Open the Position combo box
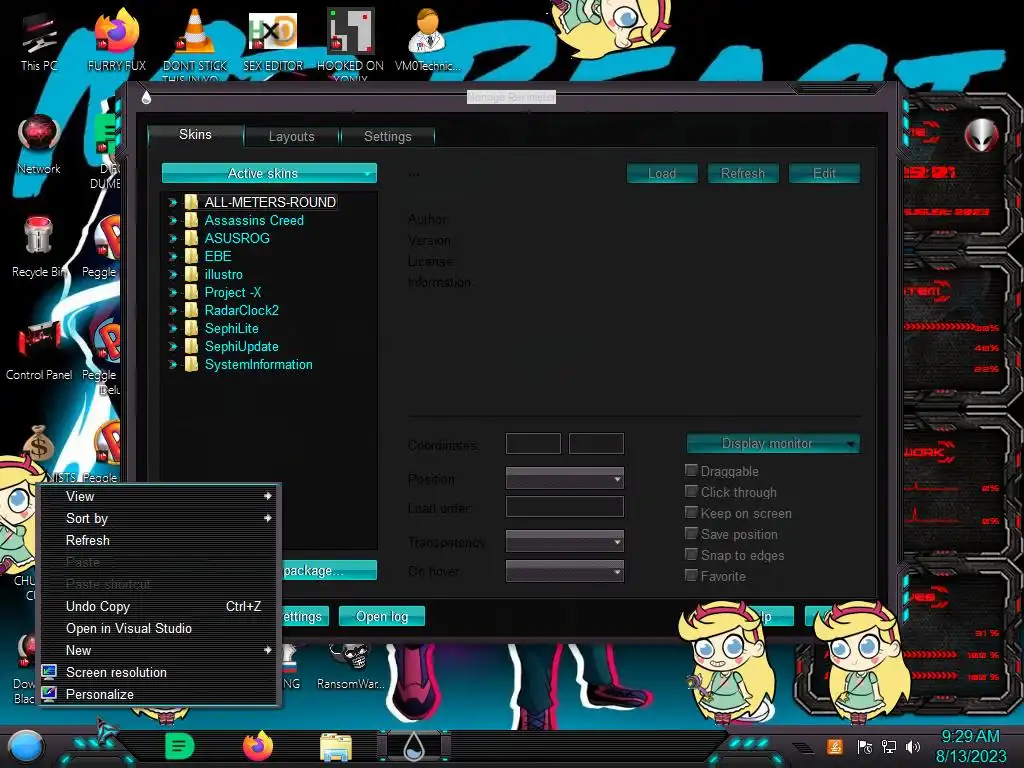1024x768 pixels. tap(565, 478)
